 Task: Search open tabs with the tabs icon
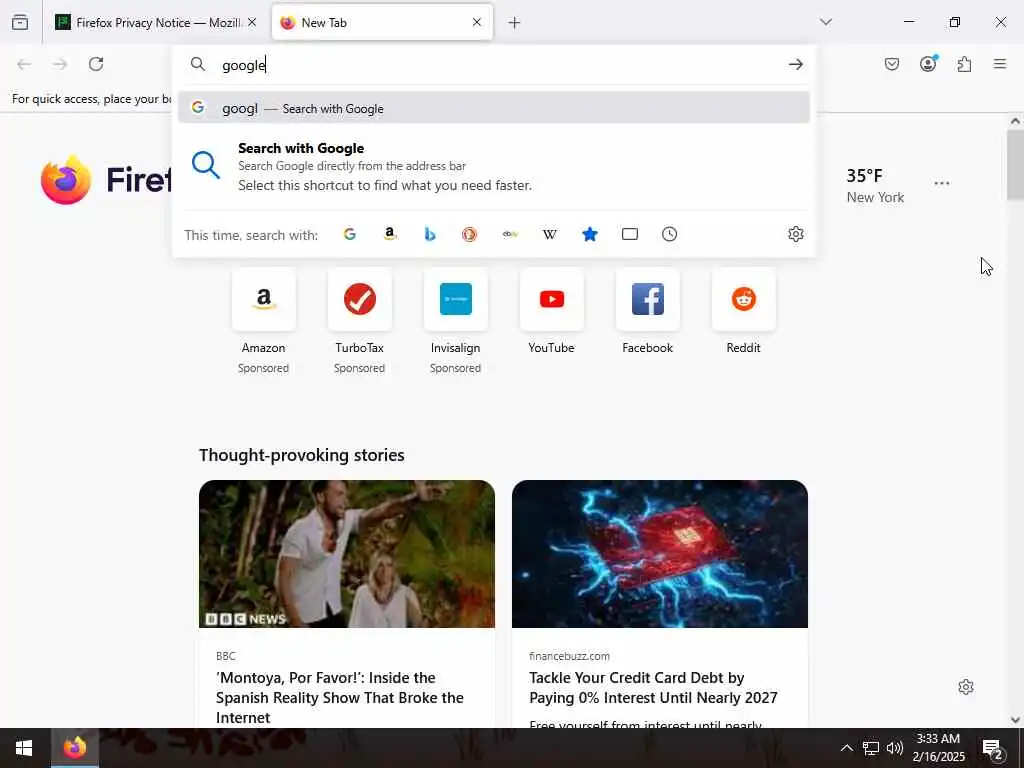pyautogui.click(x=630, y=234)
